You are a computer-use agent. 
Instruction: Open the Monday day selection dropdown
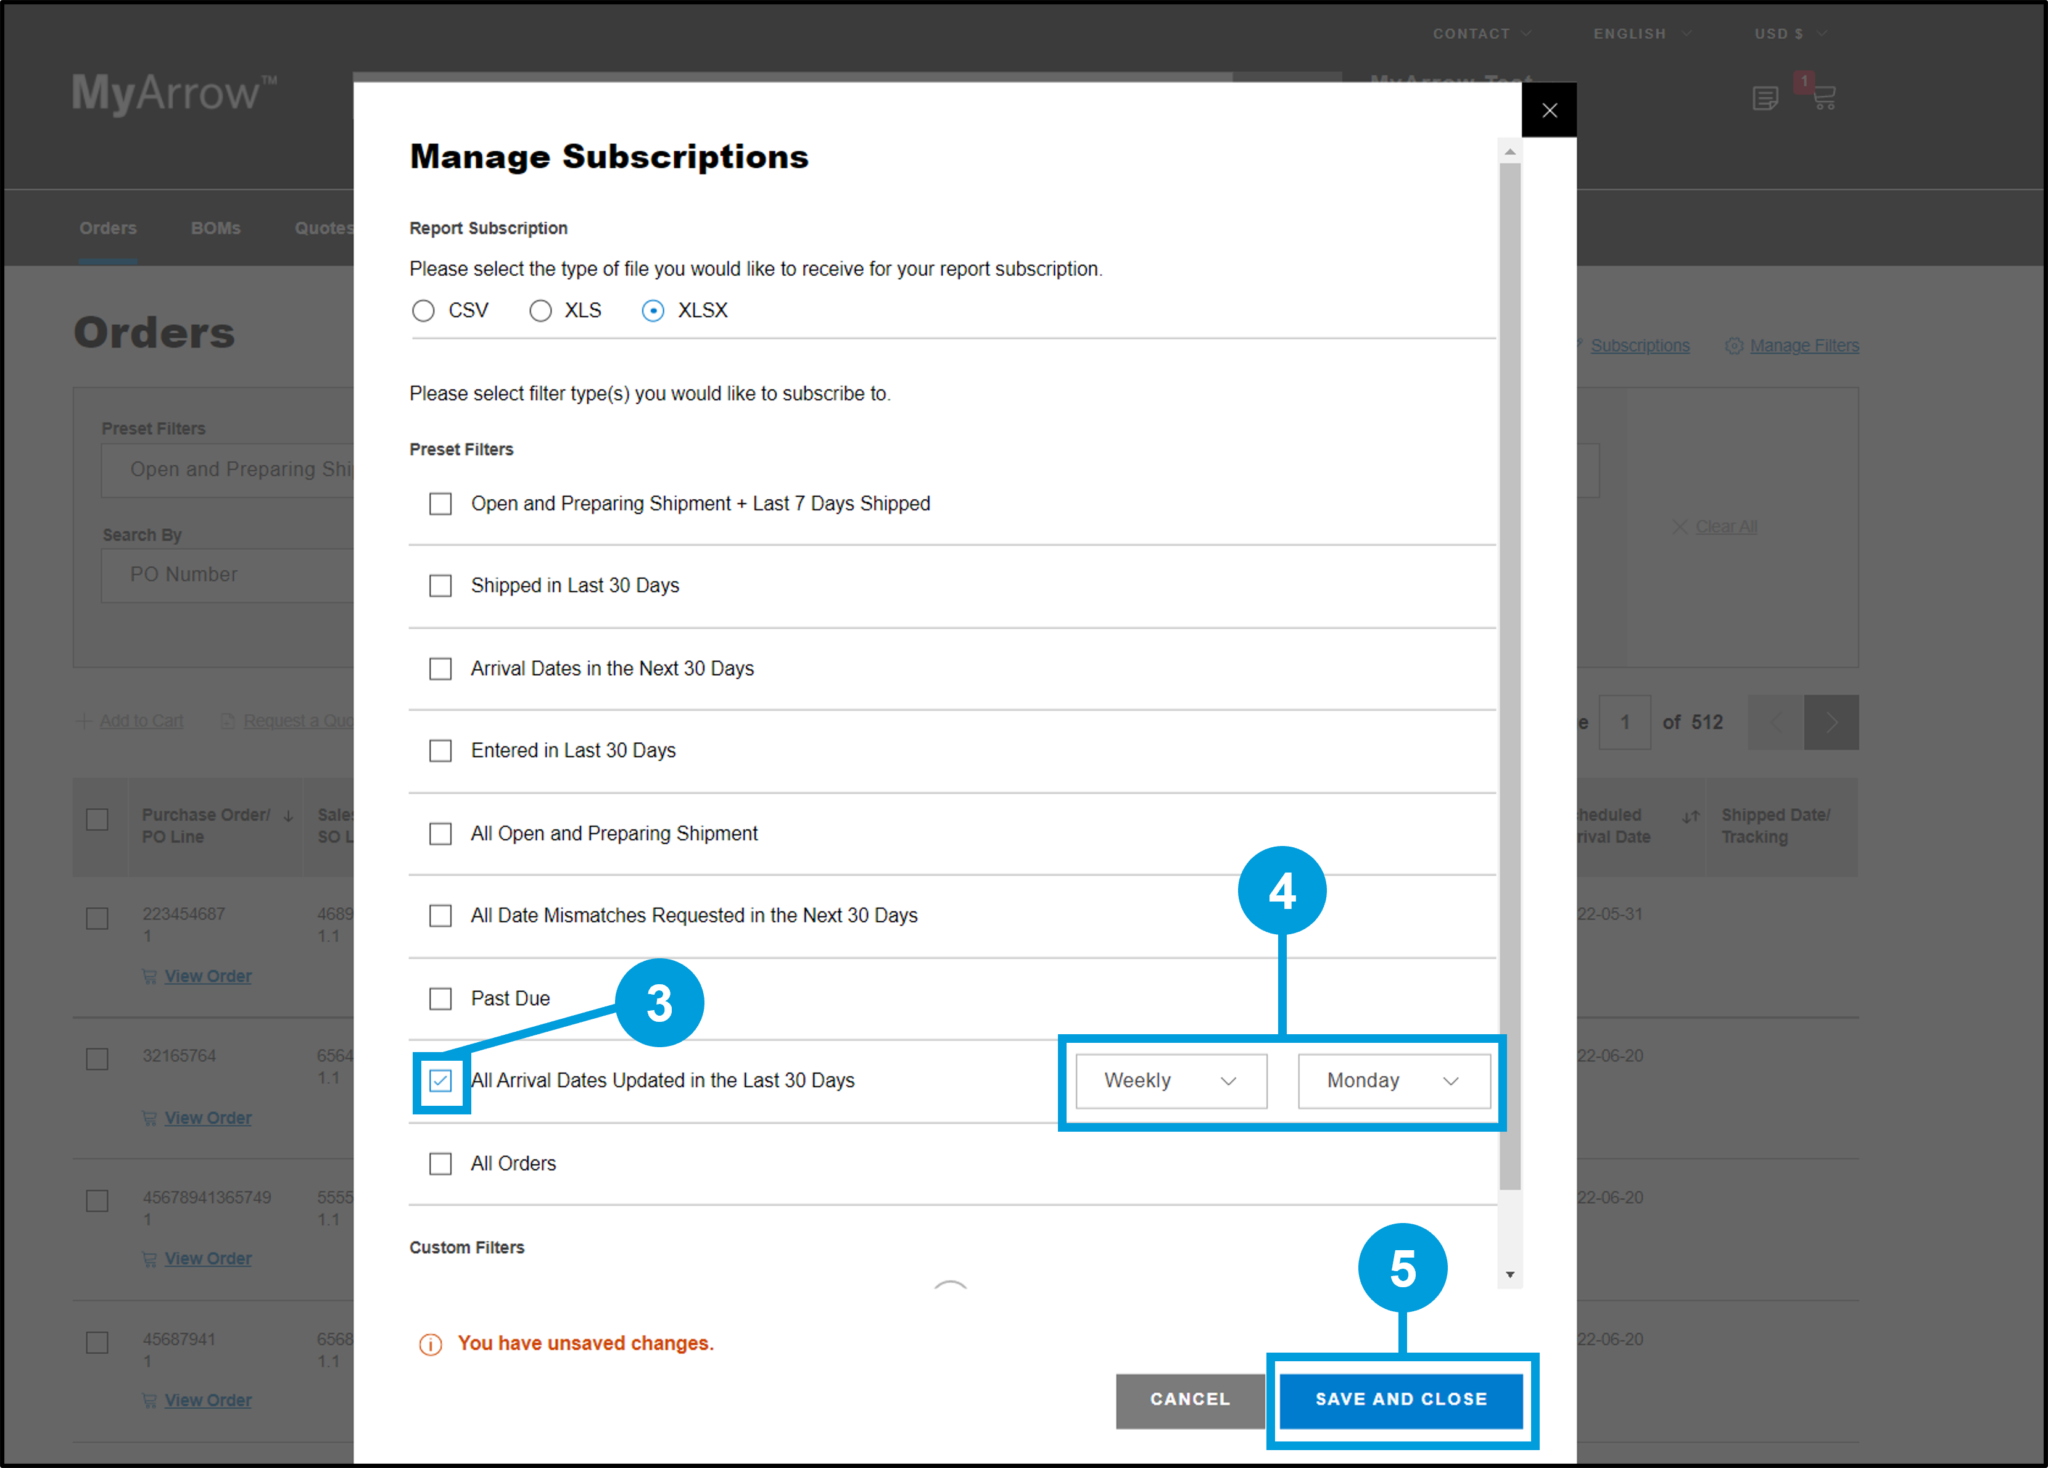[1394, 1081]
